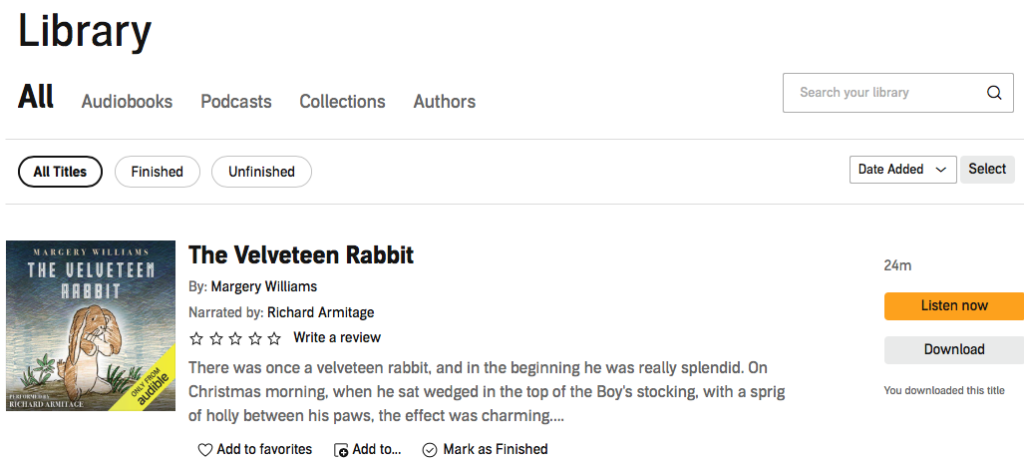1024x468 pixels.
Task: Rate the audiobook four stars
Action: pyautogui.click(x=255, y=338)
